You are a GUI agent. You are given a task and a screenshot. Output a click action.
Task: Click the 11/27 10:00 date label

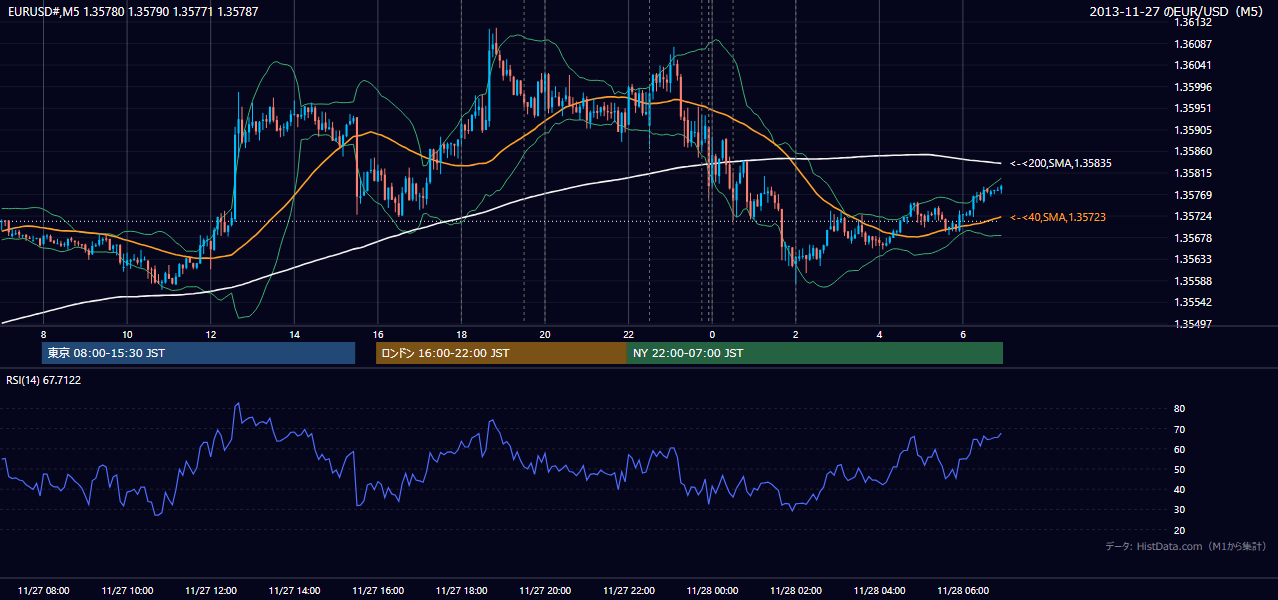pos(127,591)
